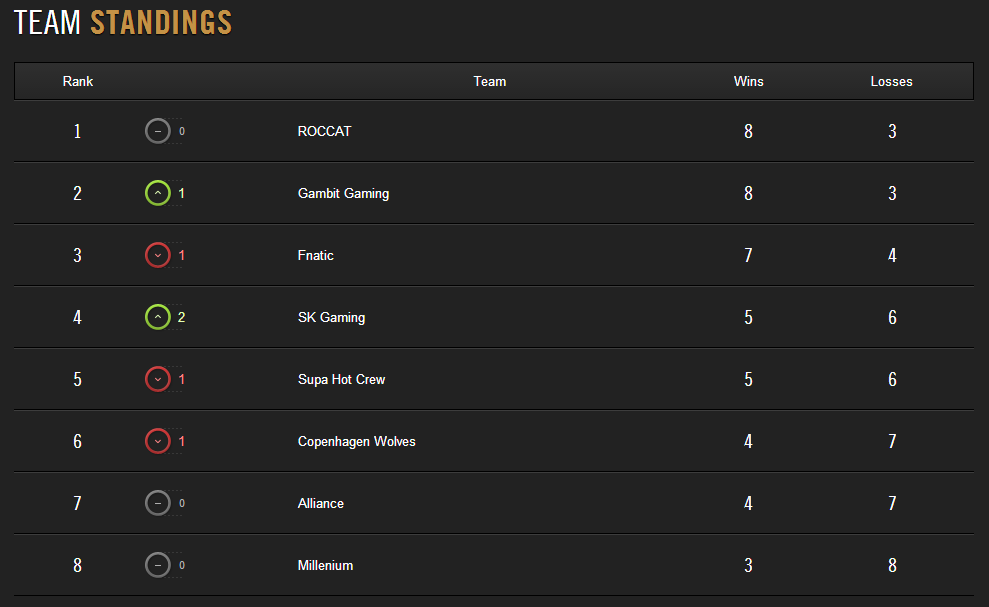This screenshot has height=607, width=989.
Task: Click SK Gaming's green up-arrow rank icon
Action: 158,317
